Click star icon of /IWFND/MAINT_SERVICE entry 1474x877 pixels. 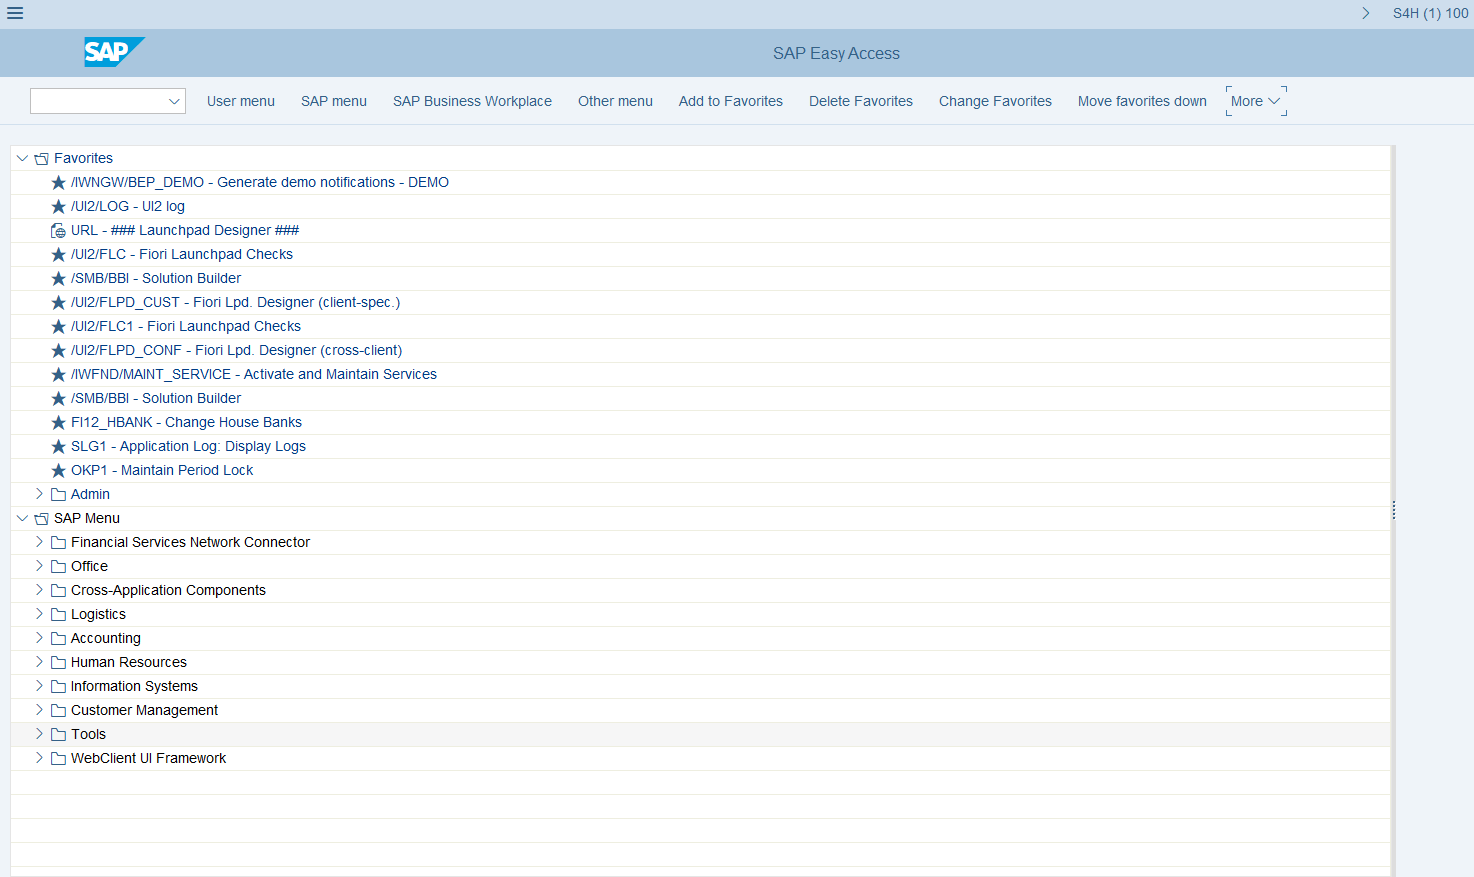point(58,375)
